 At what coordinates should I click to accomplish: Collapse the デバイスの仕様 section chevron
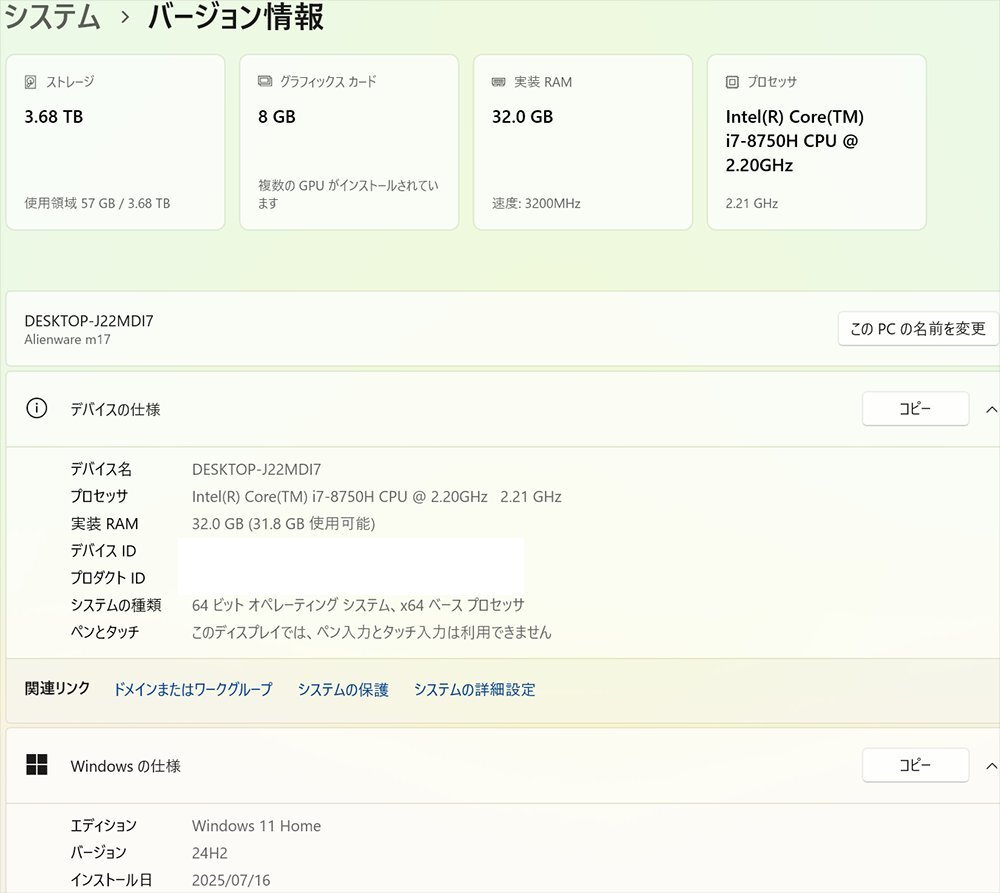991,409
